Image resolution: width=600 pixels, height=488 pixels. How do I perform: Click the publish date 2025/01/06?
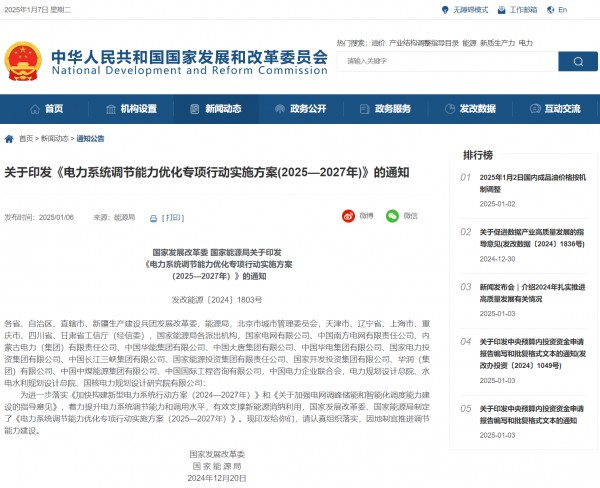click(56, 217)
